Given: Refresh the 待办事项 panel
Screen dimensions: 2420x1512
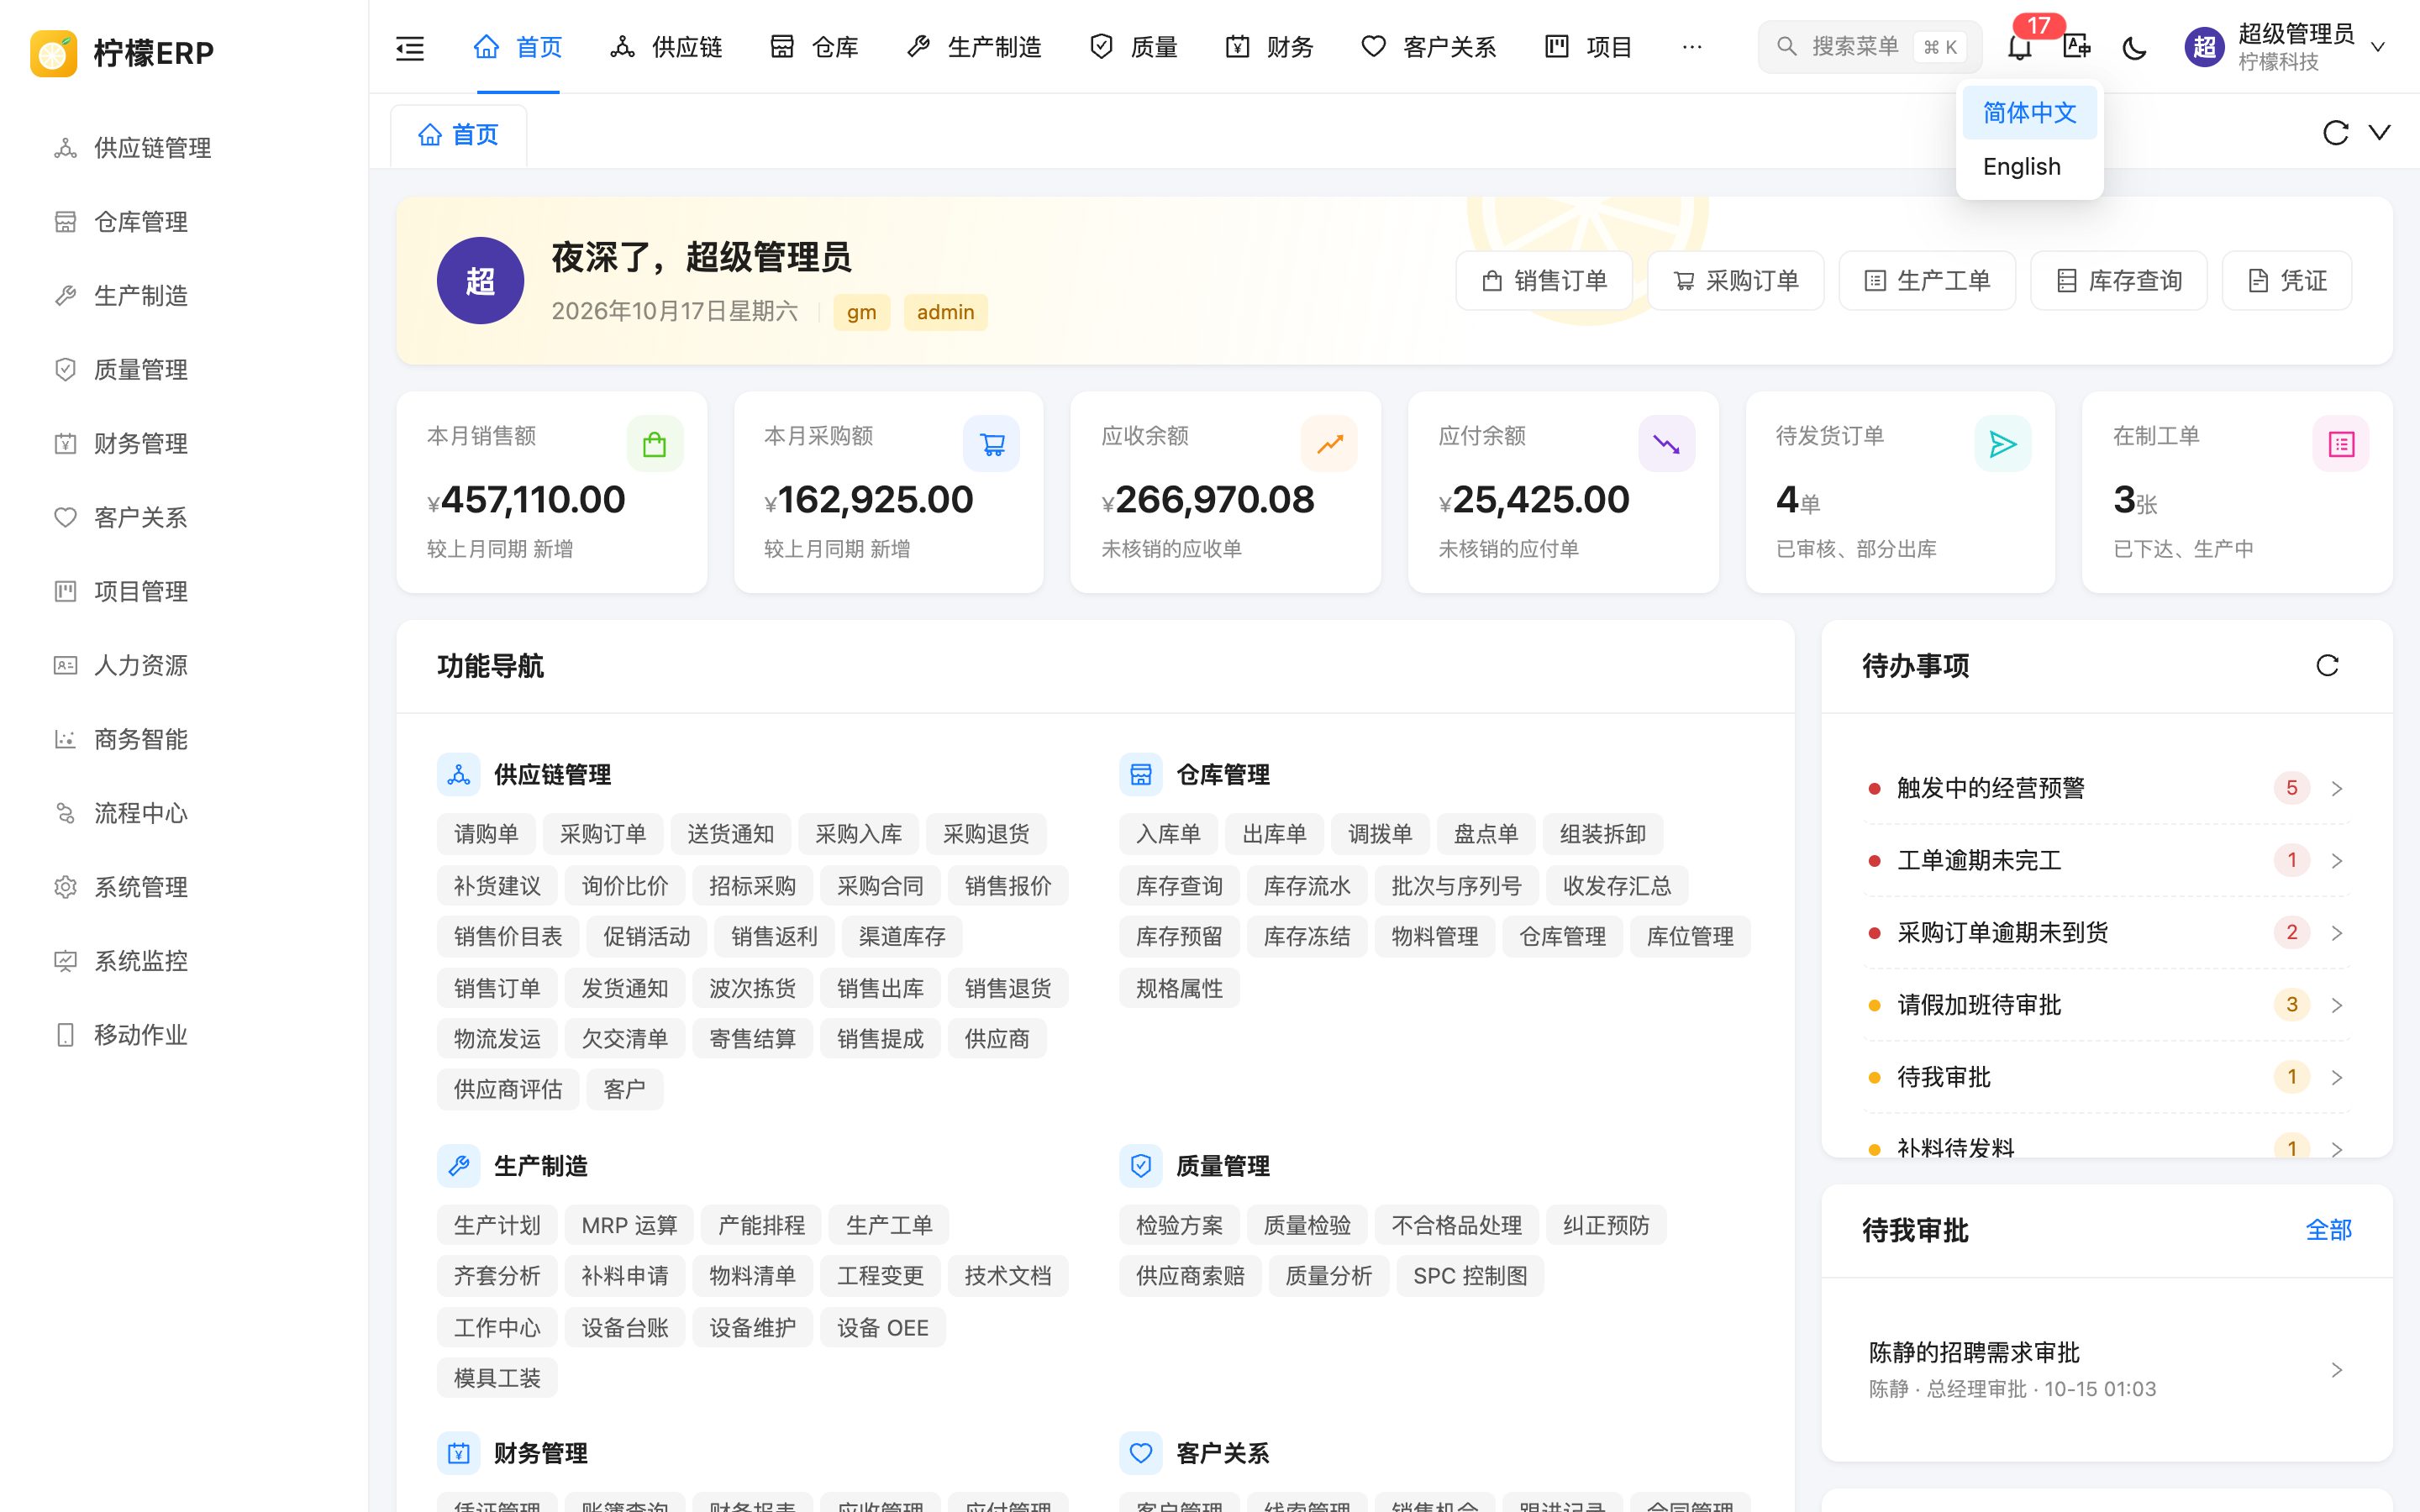Looking at the screenshot, I should [2327, 666].
